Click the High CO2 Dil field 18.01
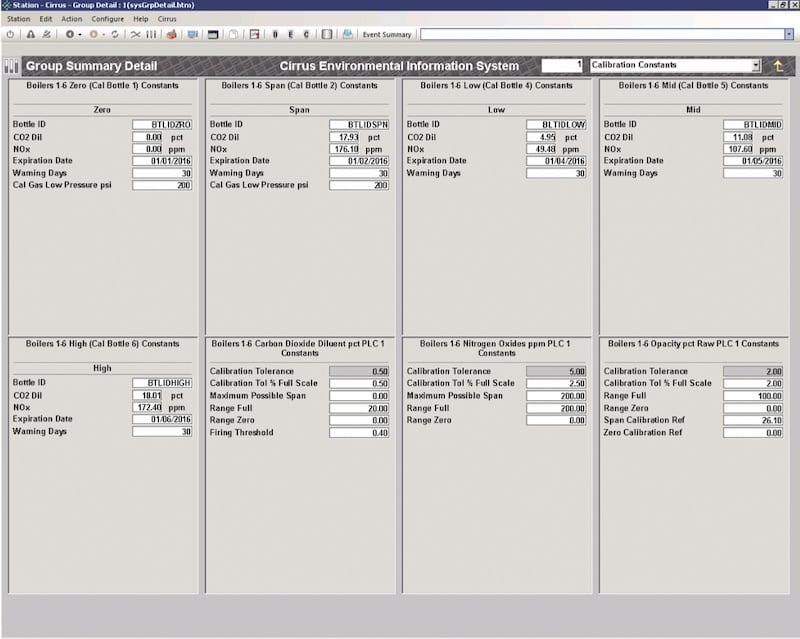The height and width of the screenshot is (639, 800). [x=147, y=395]
